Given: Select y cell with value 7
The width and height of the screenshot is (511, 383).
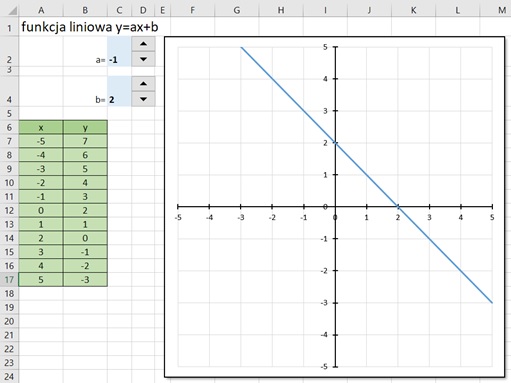Looking at the screenshot, I should pyautogui.click(x=85, y=141).
